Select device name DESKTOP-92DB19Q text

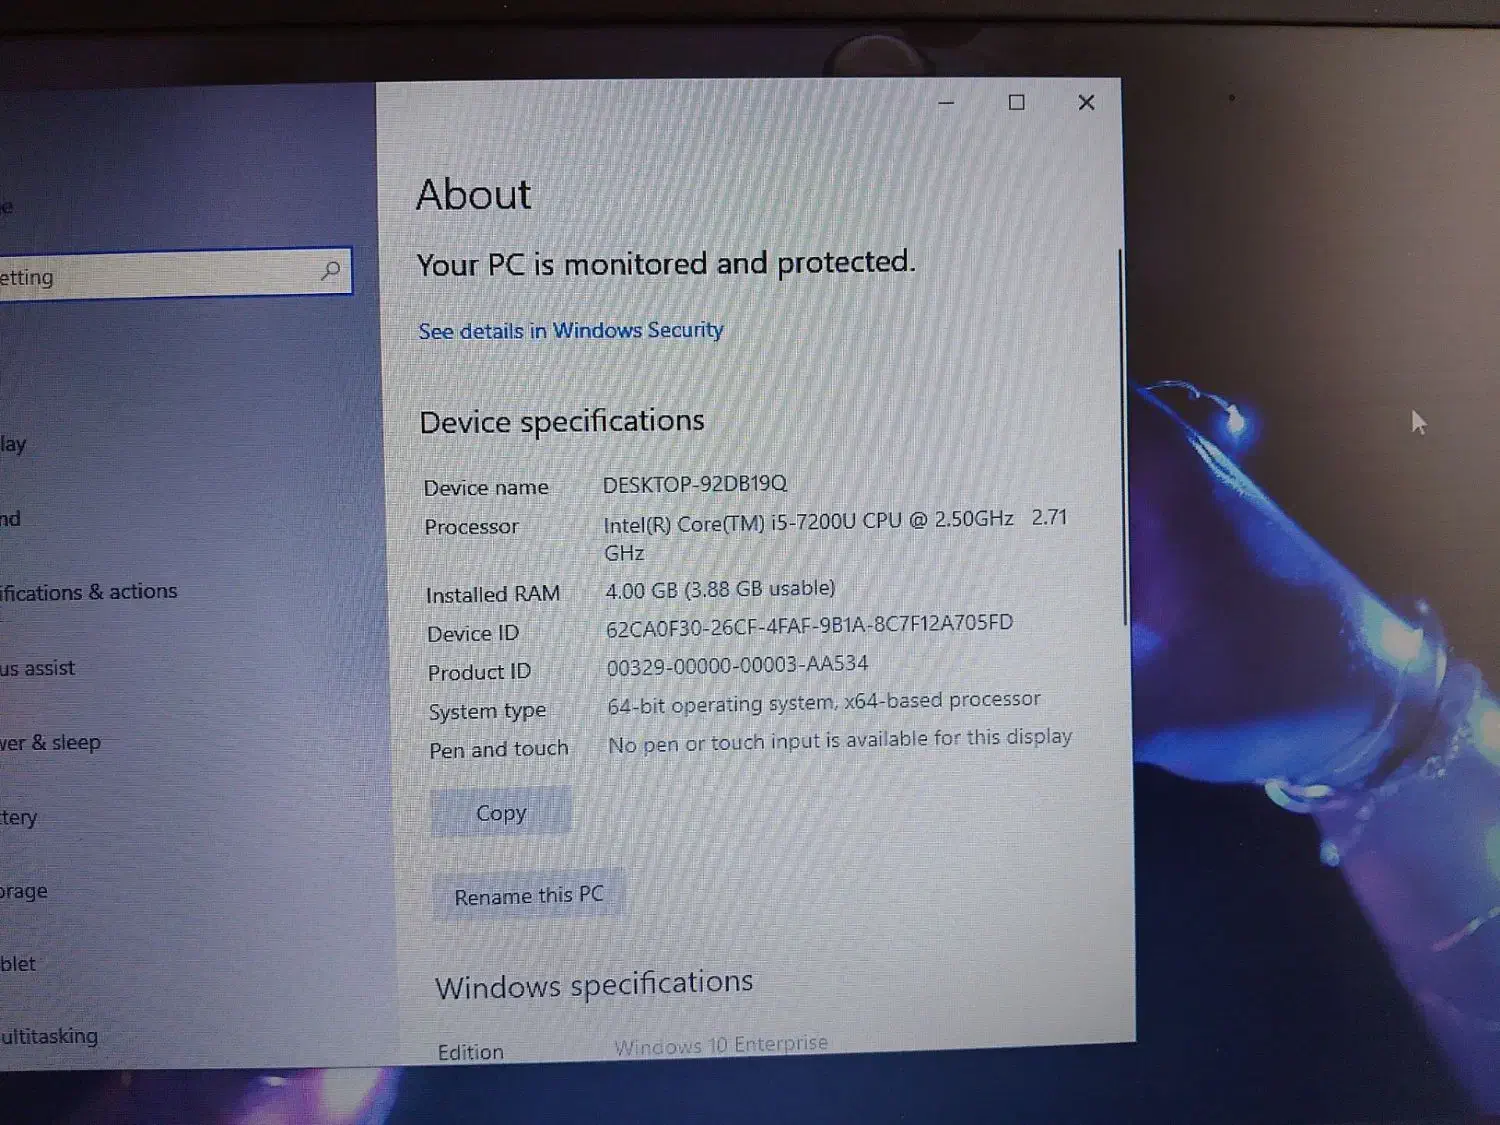(695, 484)
